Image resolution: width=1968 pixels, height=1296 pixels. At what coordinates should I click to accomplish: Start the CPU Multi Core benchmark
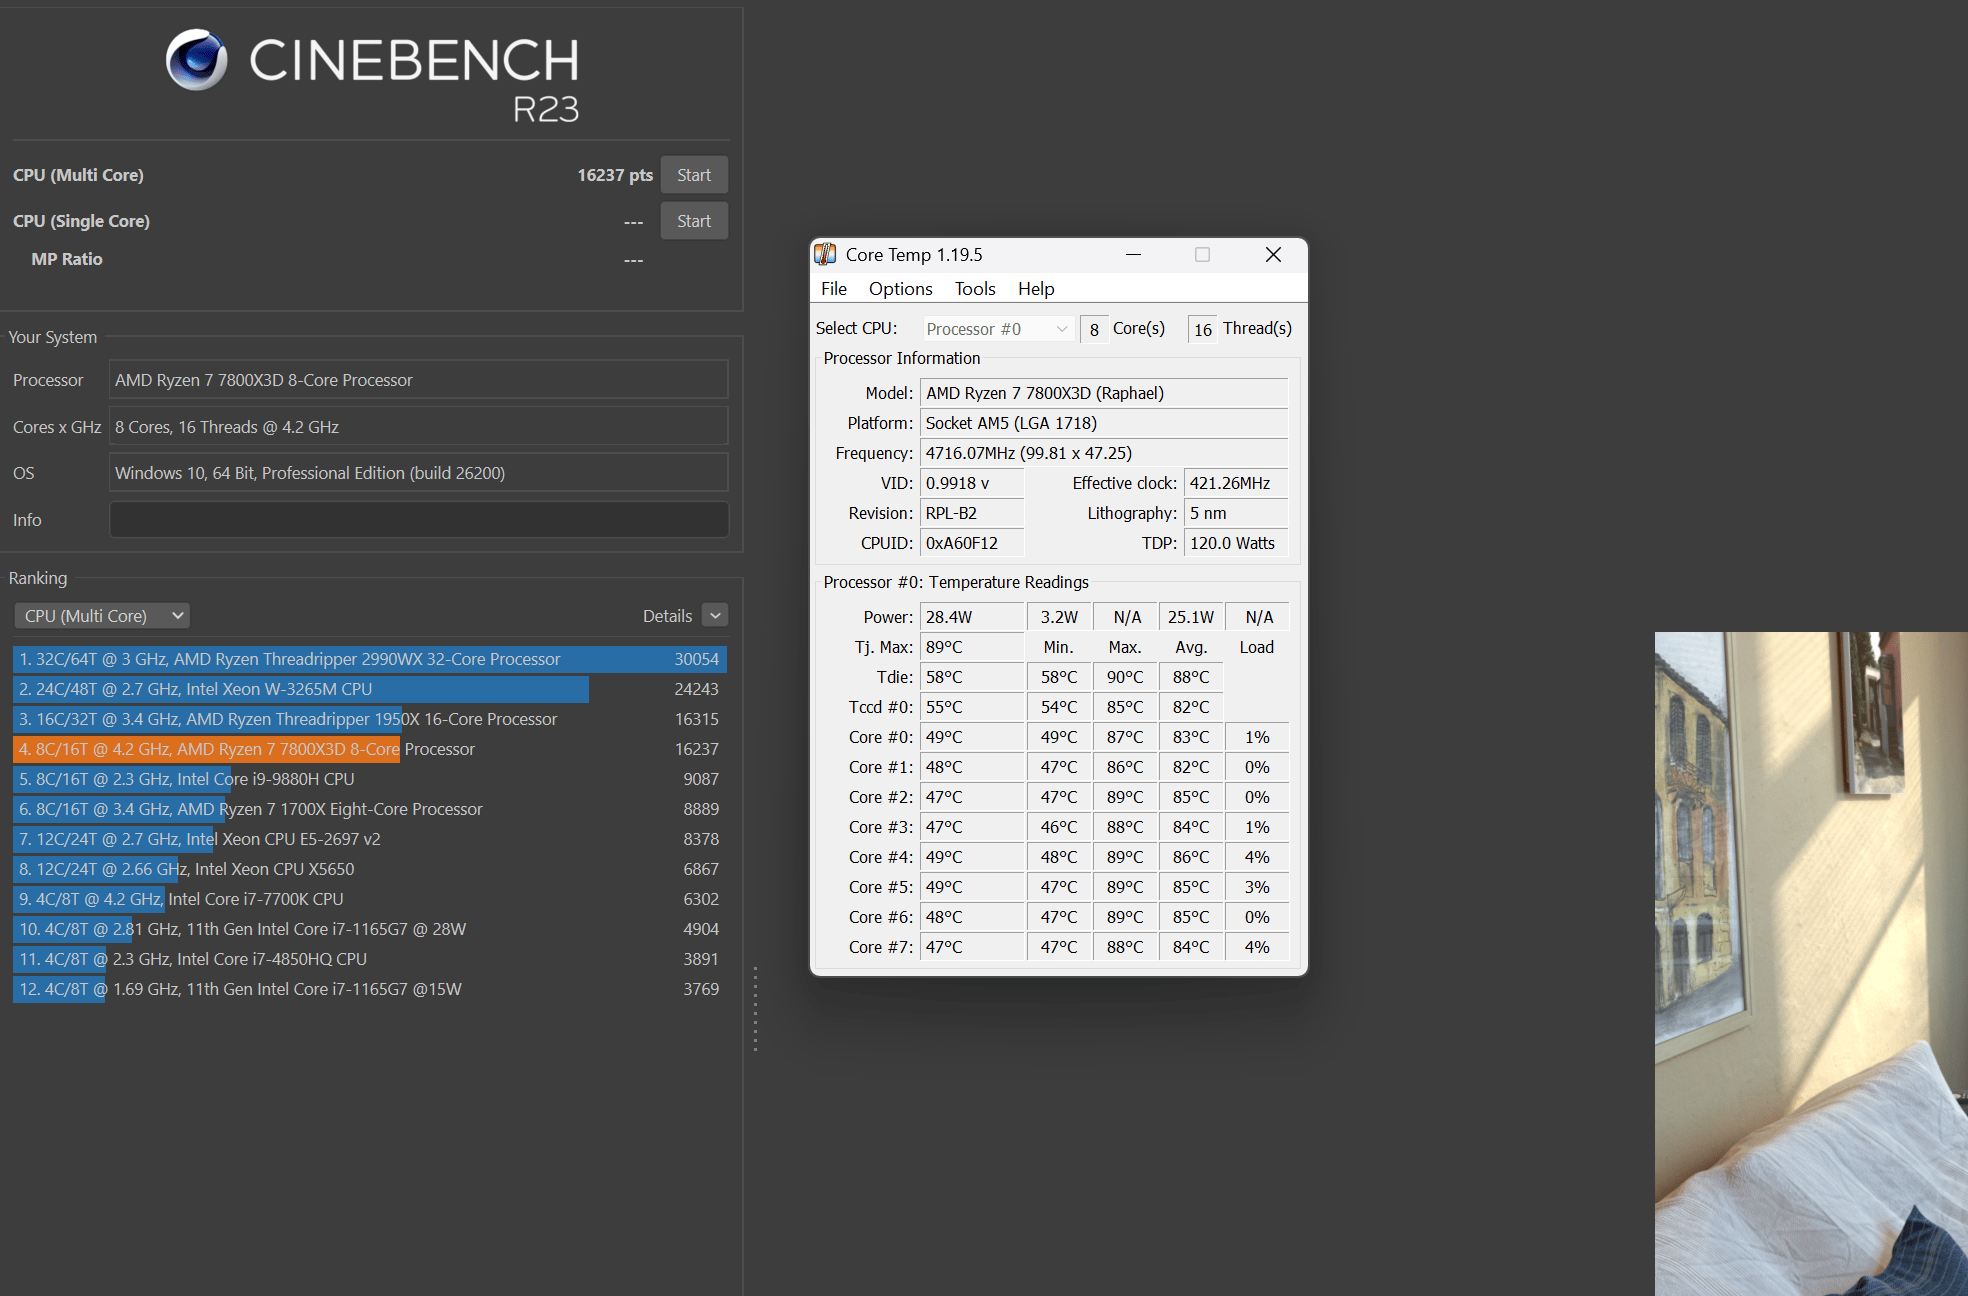[694, 175]
